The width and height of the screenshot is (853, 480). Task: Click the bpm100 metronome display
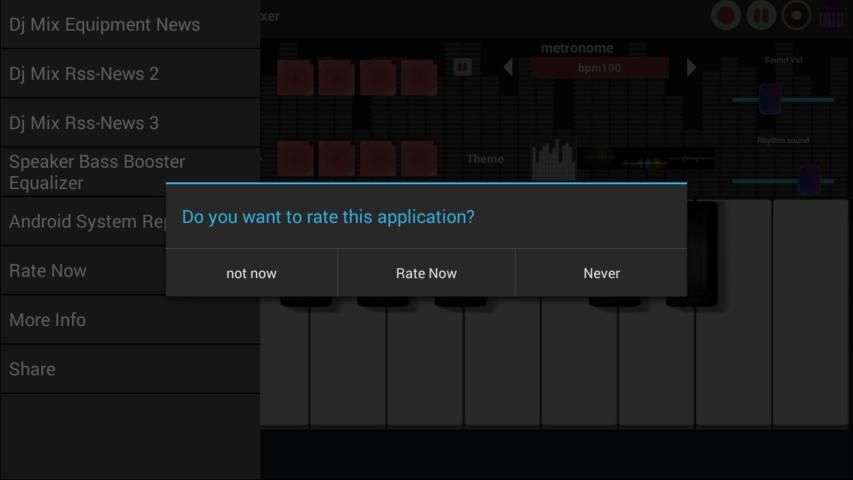point(599,68)
